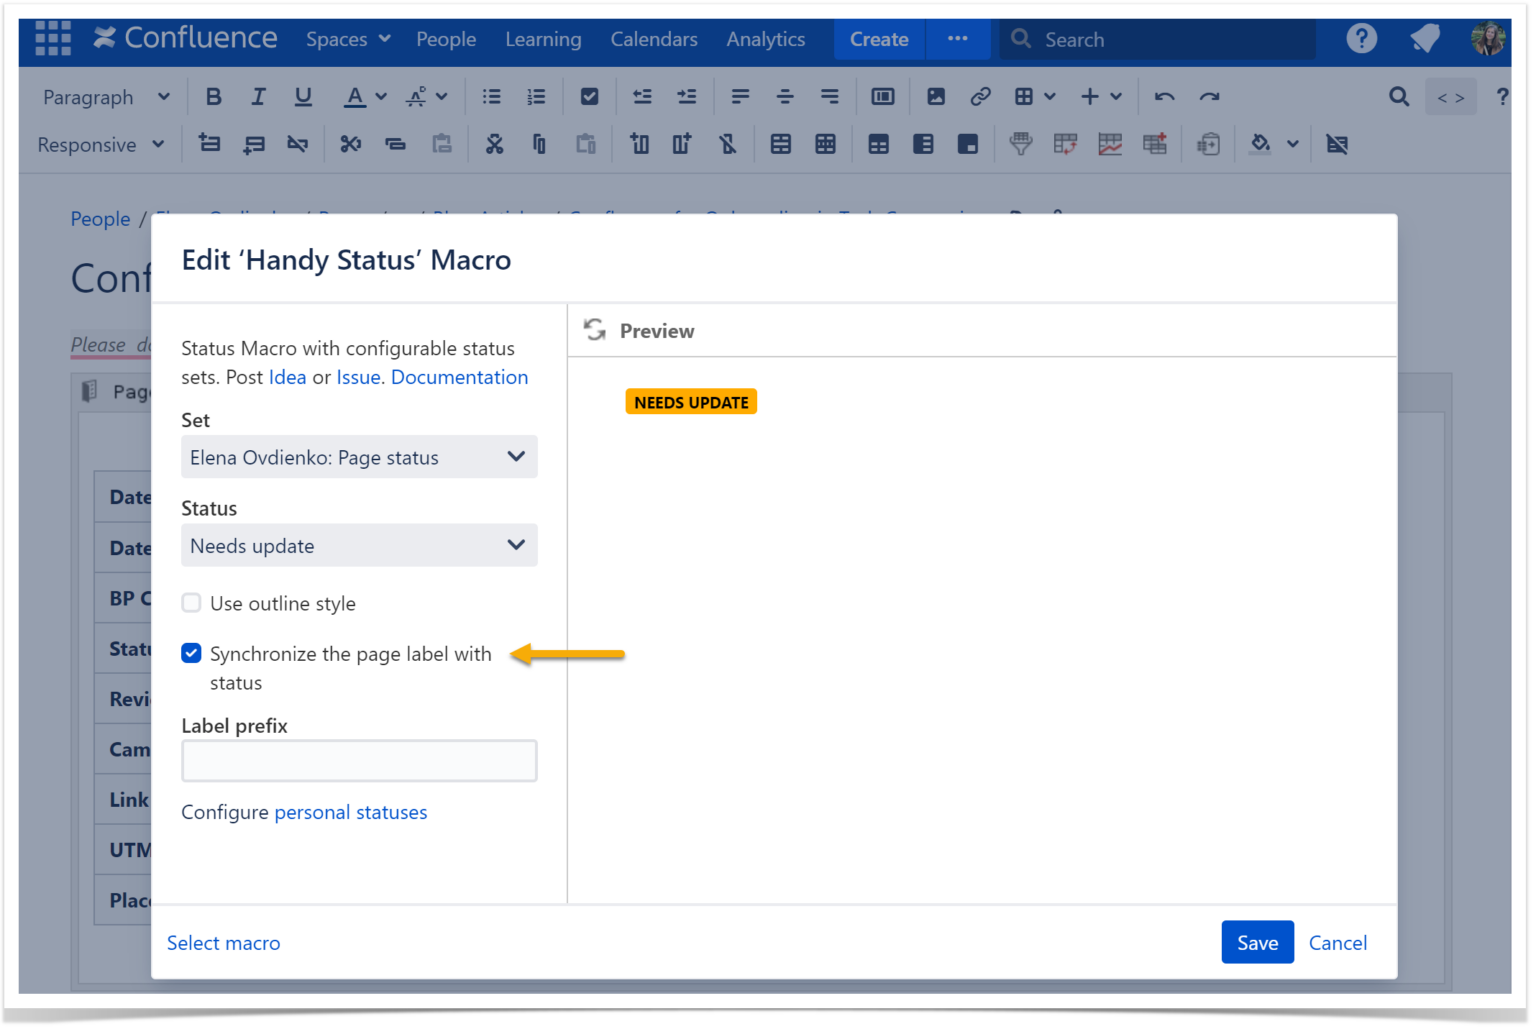The image size is (1536, 1029).
Task: Open the People menu in the navigation bar
Action: click(x=446, y=39)
